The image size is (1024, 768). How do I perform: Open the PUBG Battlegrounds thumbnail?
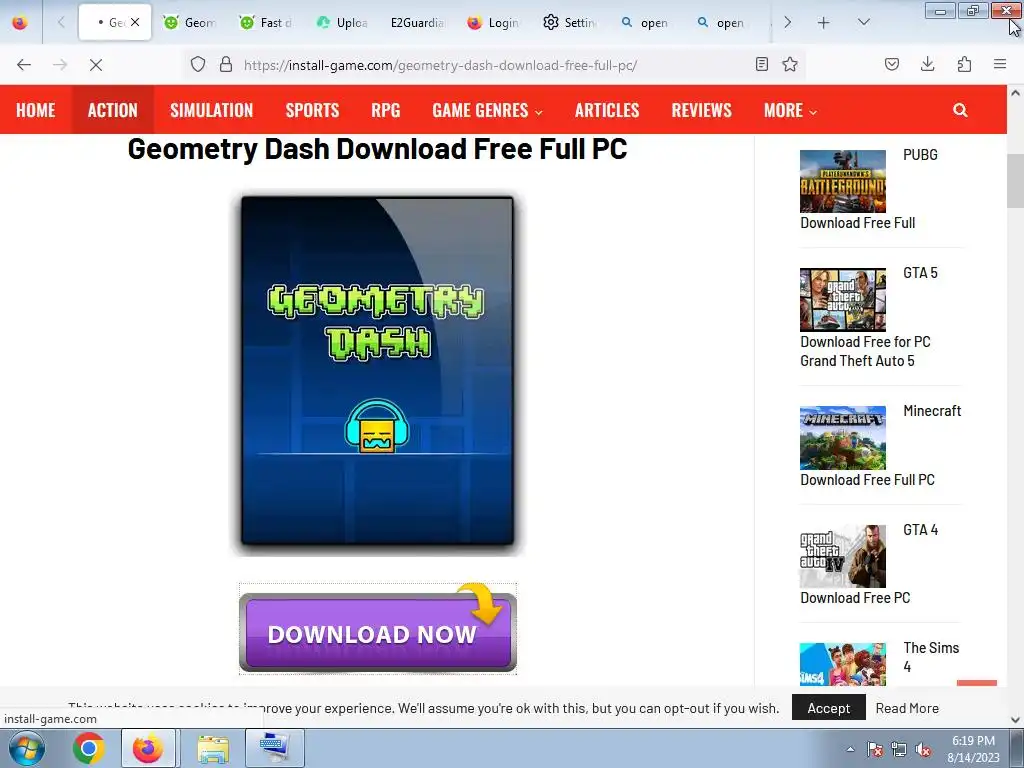tap(843, 181)
